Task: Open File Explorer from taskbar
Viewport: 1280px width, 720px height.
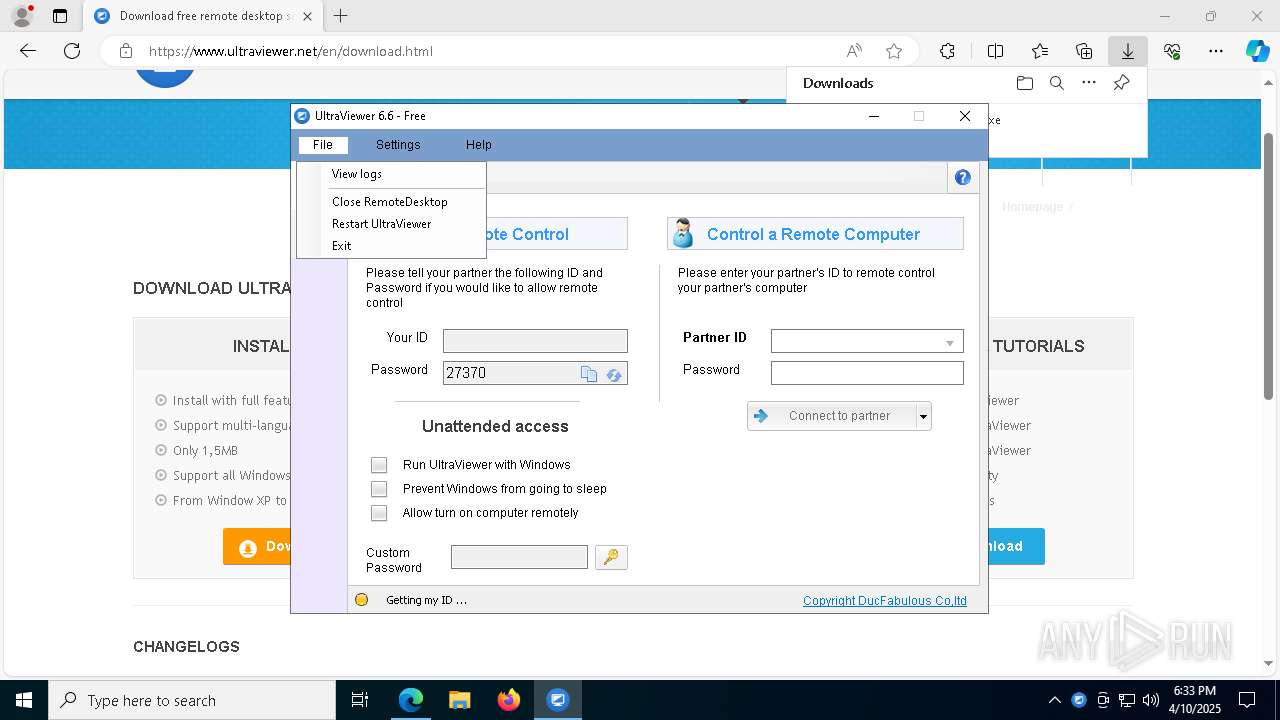Action: (x=460, y=700)
